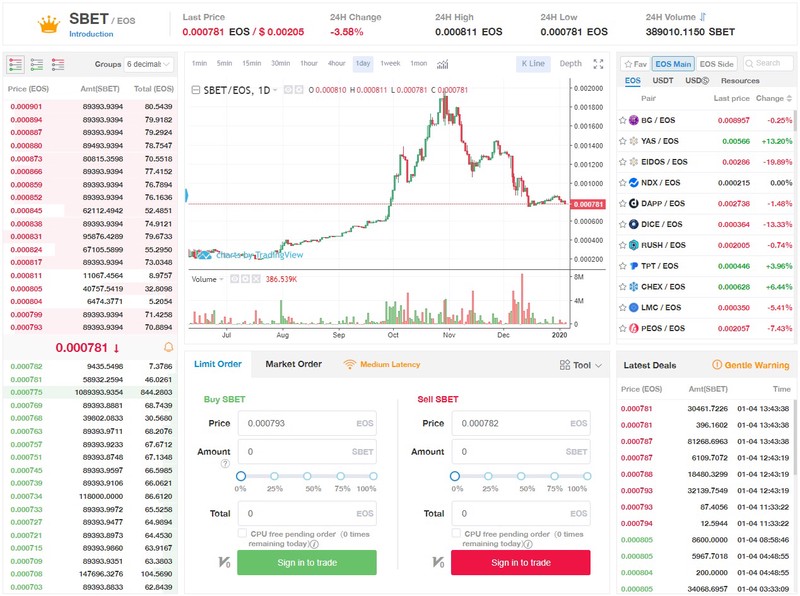
Task: Toggle Depth chart mode
Action: (570, 64)
